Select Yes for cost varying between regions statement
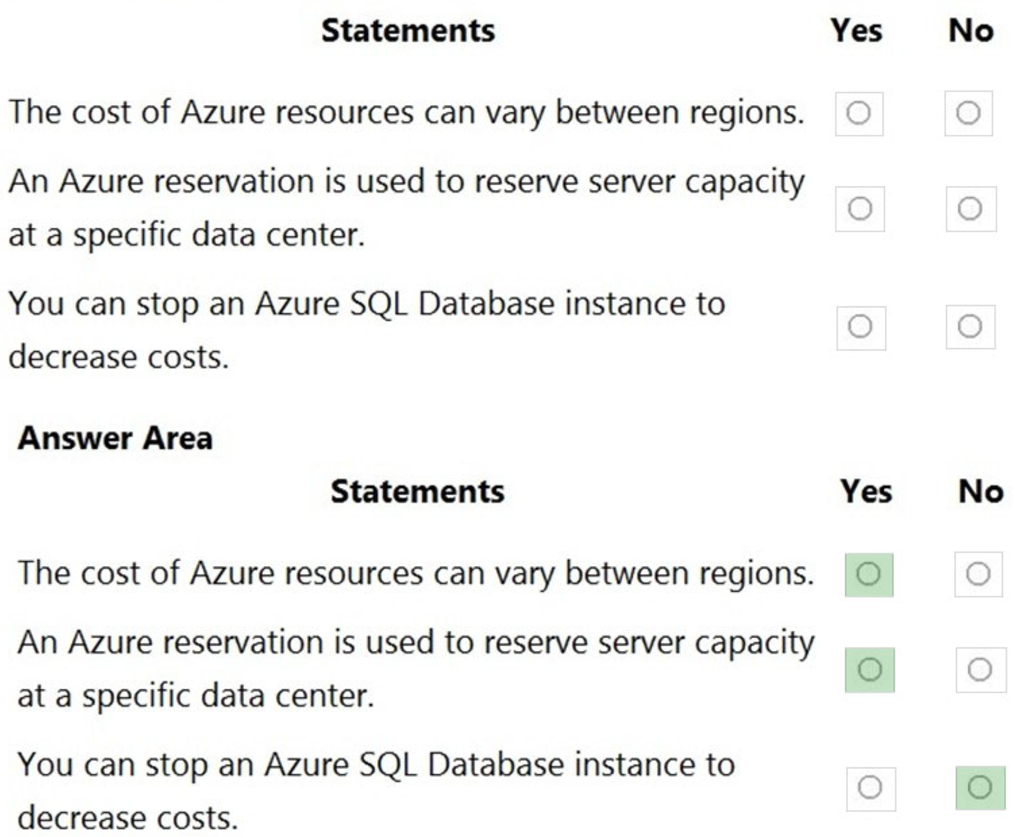The width and height of the screenshot is (1026, 837). pos(858,112)
